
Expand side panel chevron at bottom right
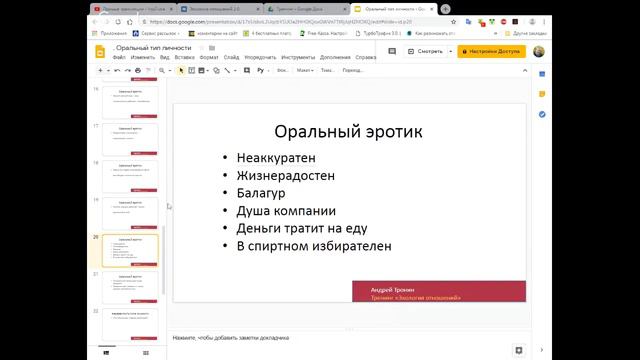coord(542,350)
